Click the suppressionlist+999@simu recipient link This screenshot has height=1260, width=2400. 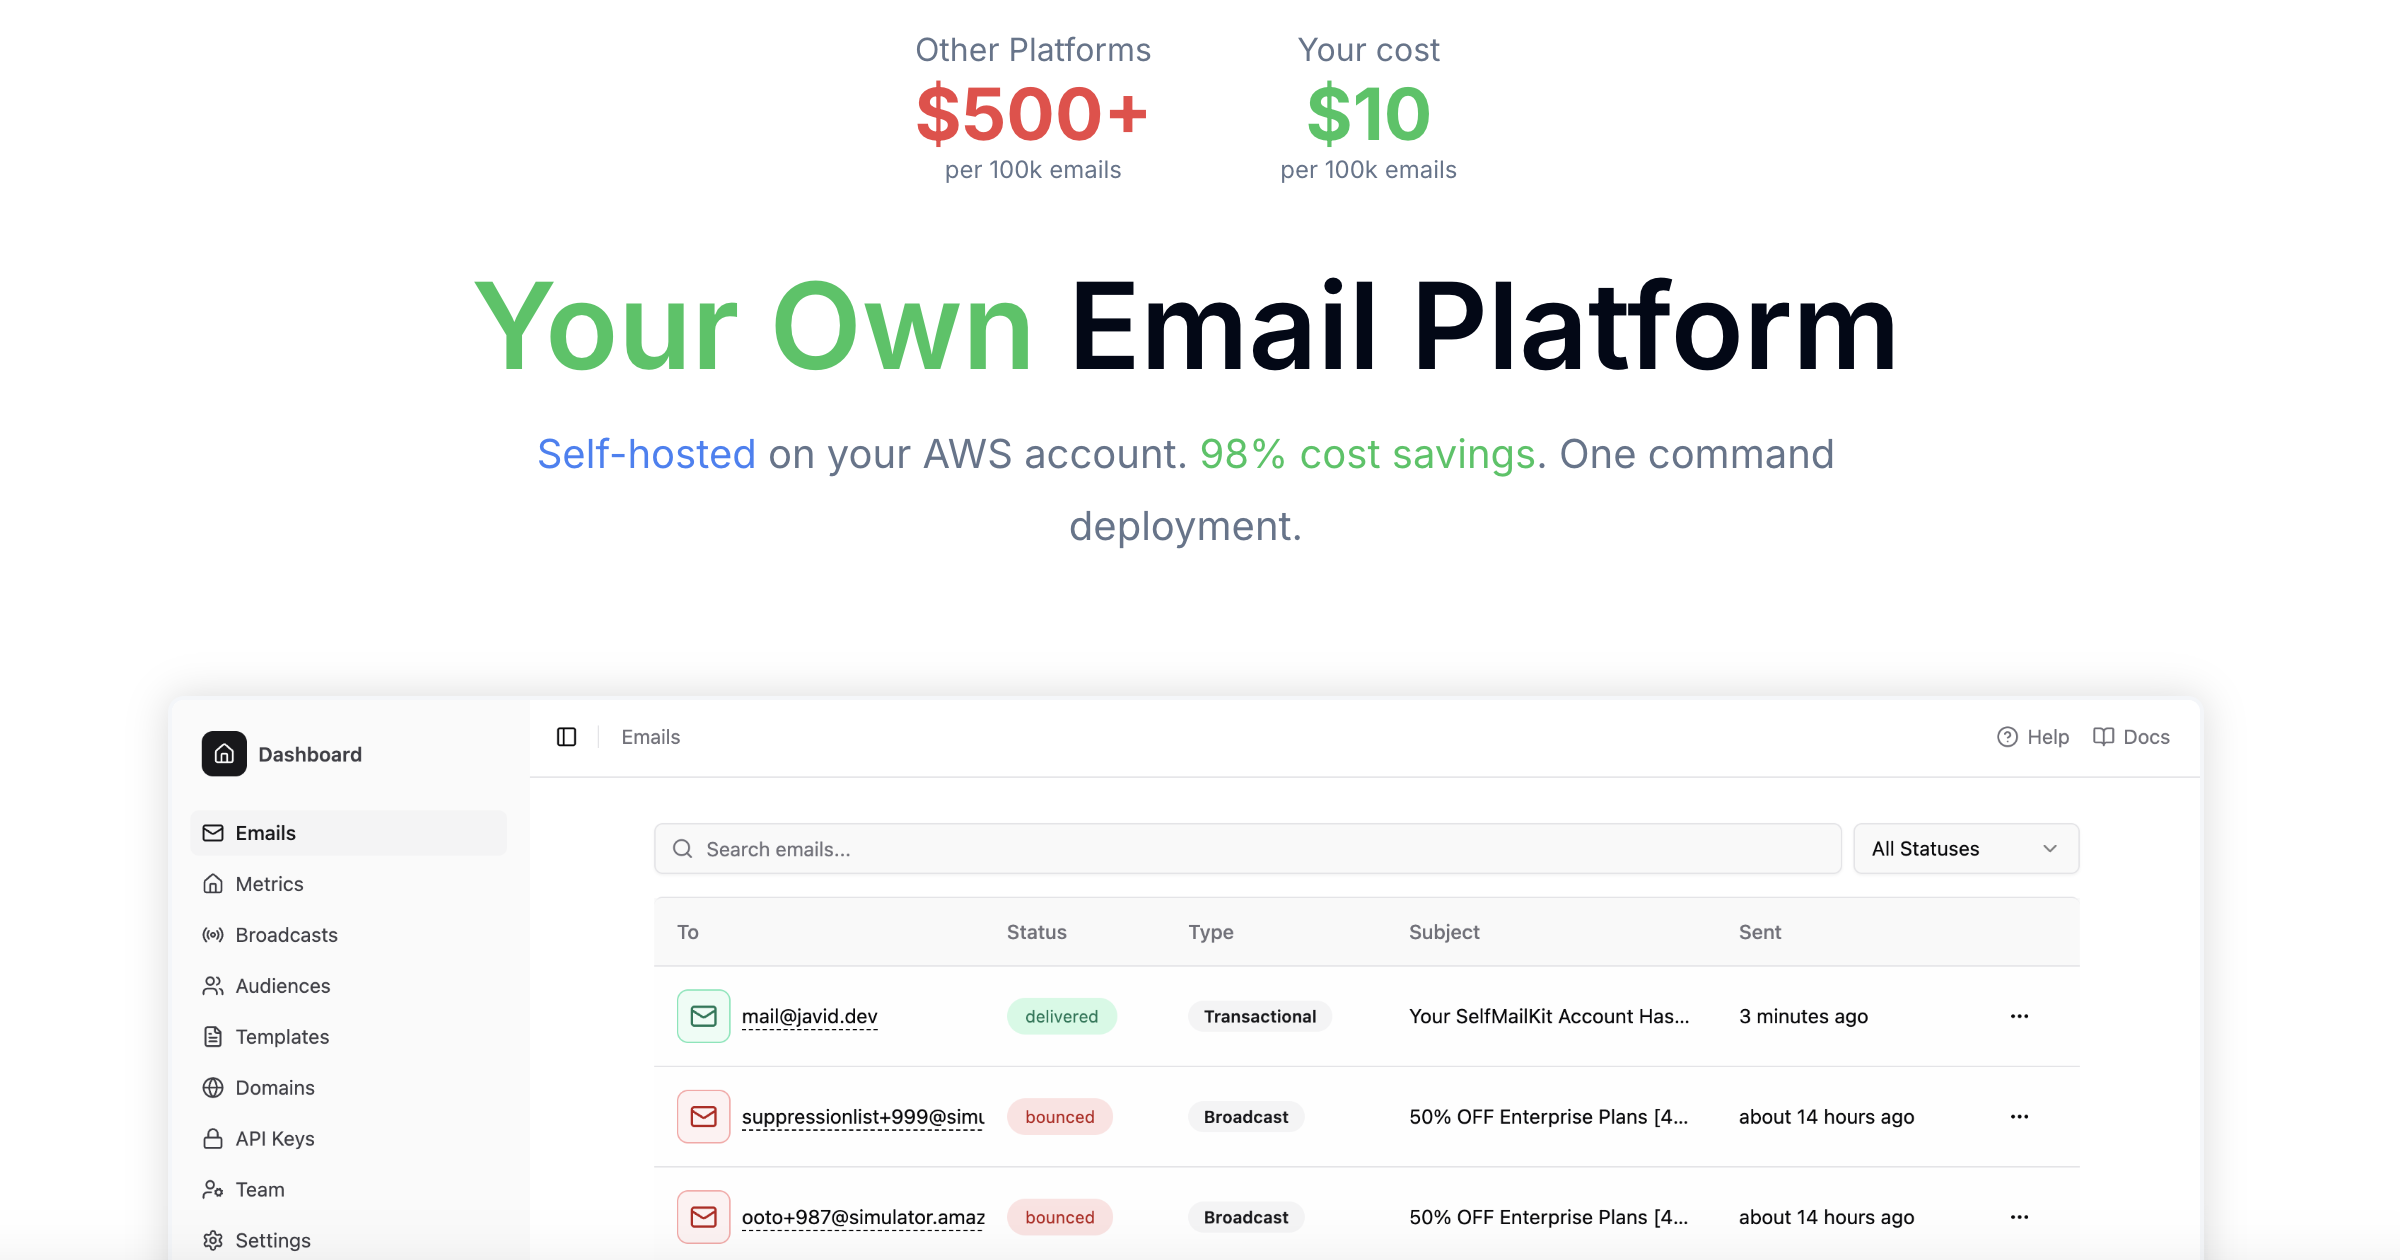coord(863,1117)
